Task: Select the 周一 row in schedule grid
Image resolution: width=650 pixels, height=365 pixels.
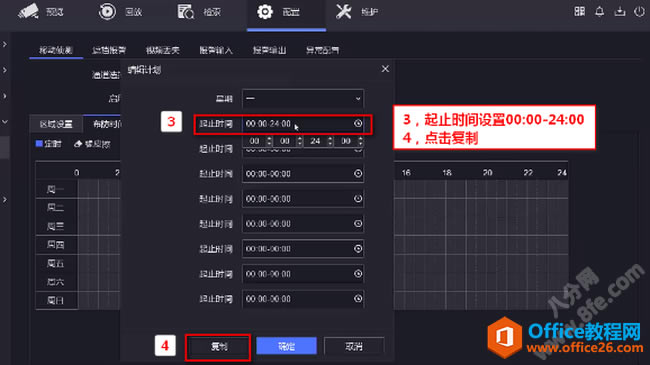Action: pyautogui.click(x=56, y=190)
